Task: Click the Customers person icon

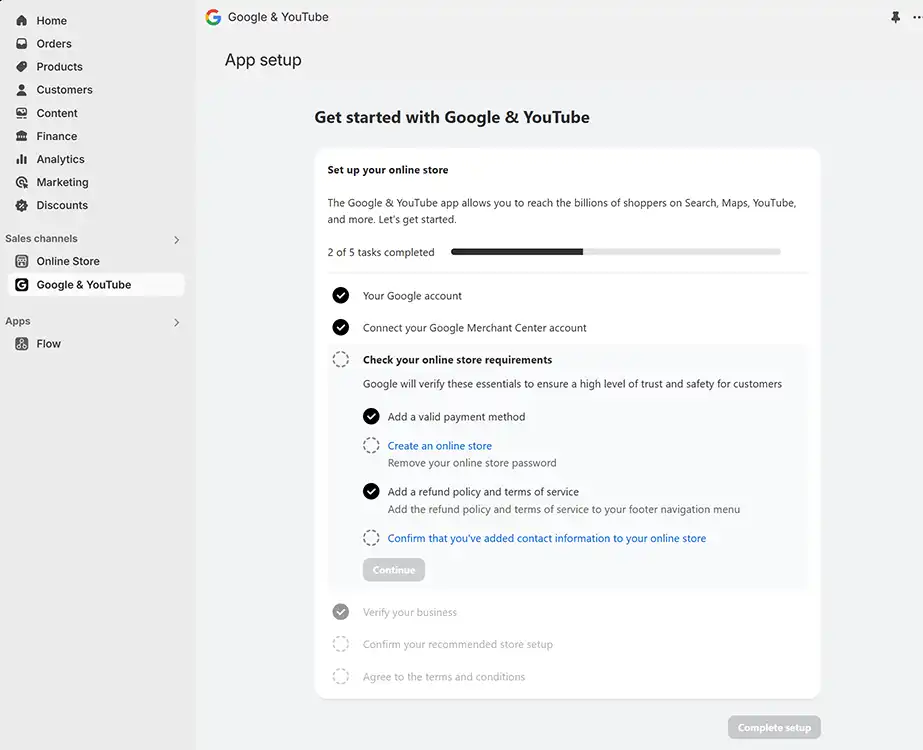Action: tap(22, 89)
